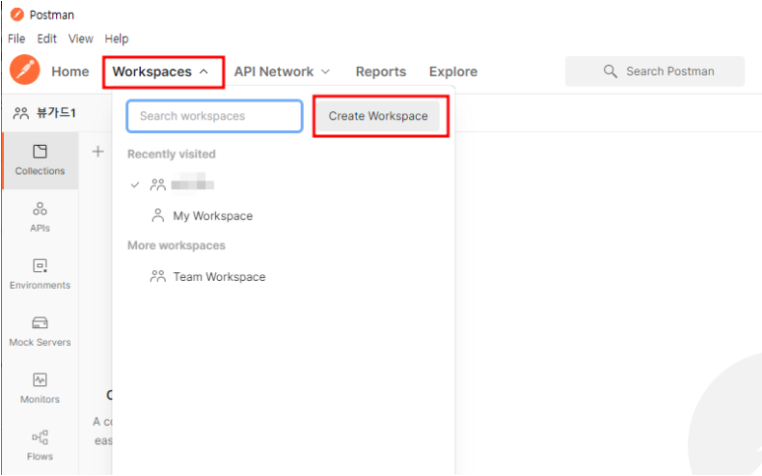This screenshot has height=476, width=762.
Task: Open the Reports tab
Action: pyautogui.click(x=381, y=72)
